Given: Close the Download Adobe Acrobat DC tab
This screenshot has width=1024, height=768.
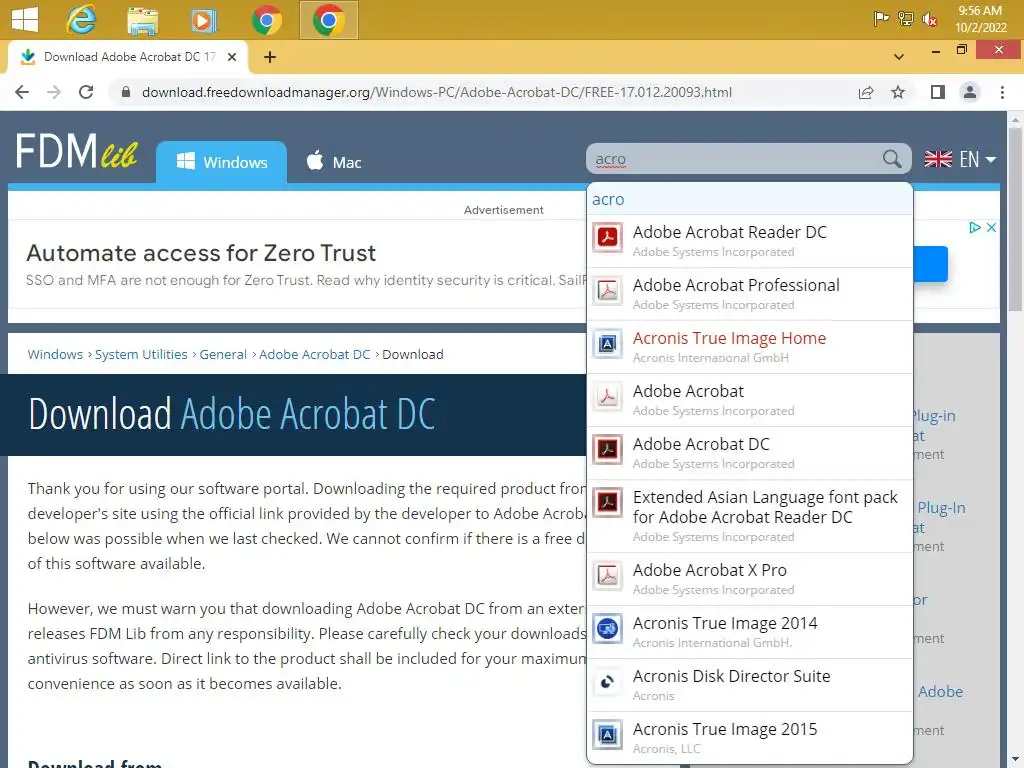Looking at the screenshot, I should click(x=231, y=57).
